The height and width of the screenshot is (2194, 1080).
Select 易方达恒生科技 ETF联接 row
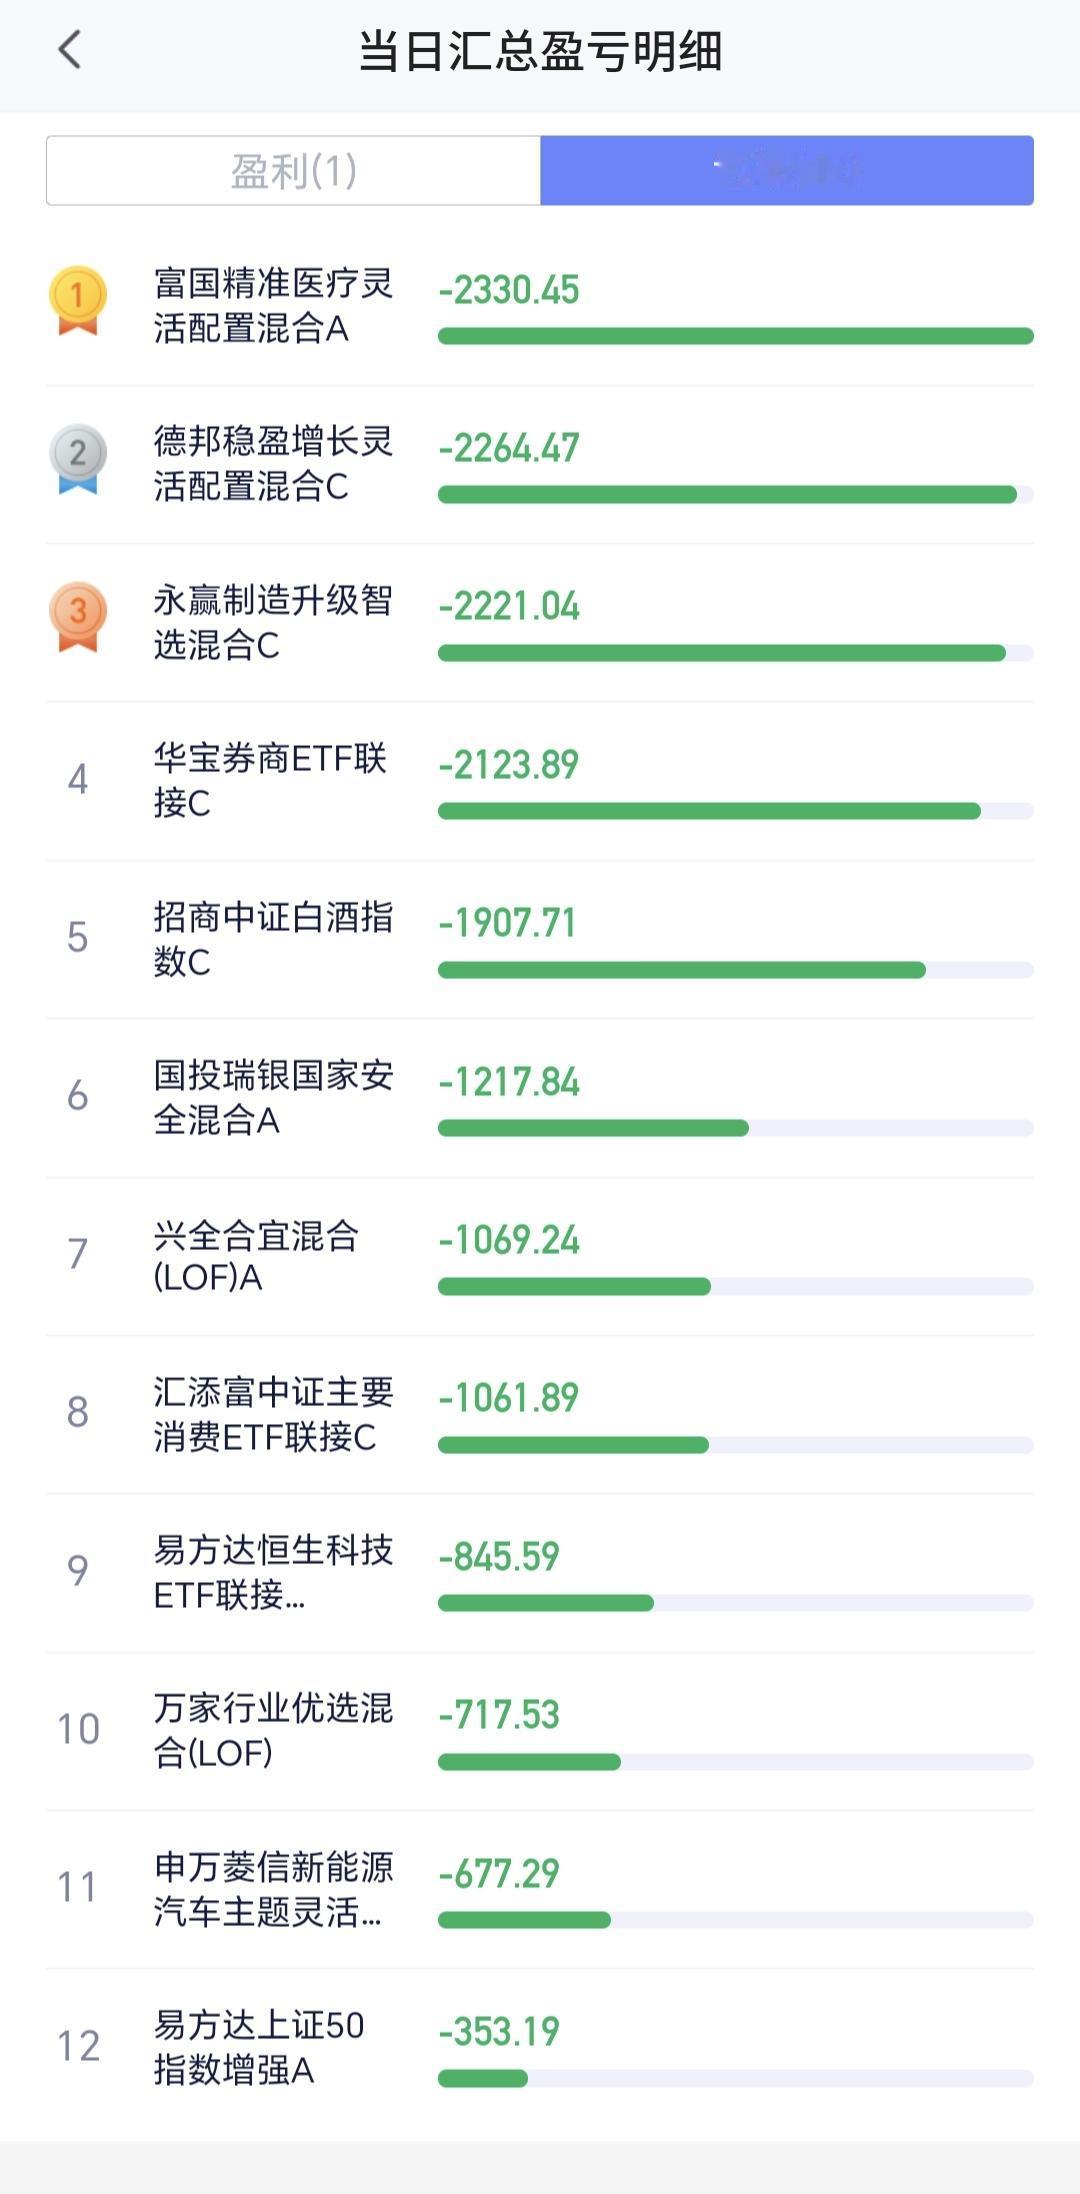pos(540,1573)
